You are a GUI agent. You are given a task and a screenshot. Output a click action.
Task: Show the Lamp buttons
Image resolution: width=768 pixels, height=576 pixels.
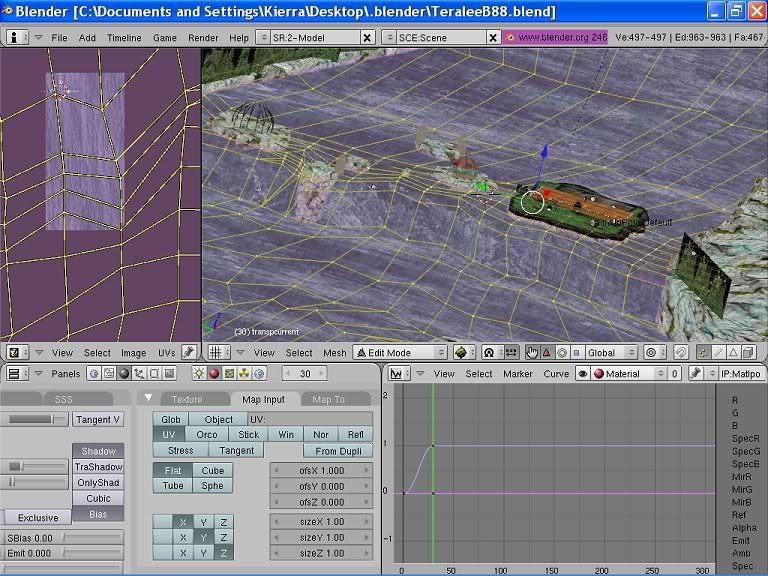click(199, 374)
